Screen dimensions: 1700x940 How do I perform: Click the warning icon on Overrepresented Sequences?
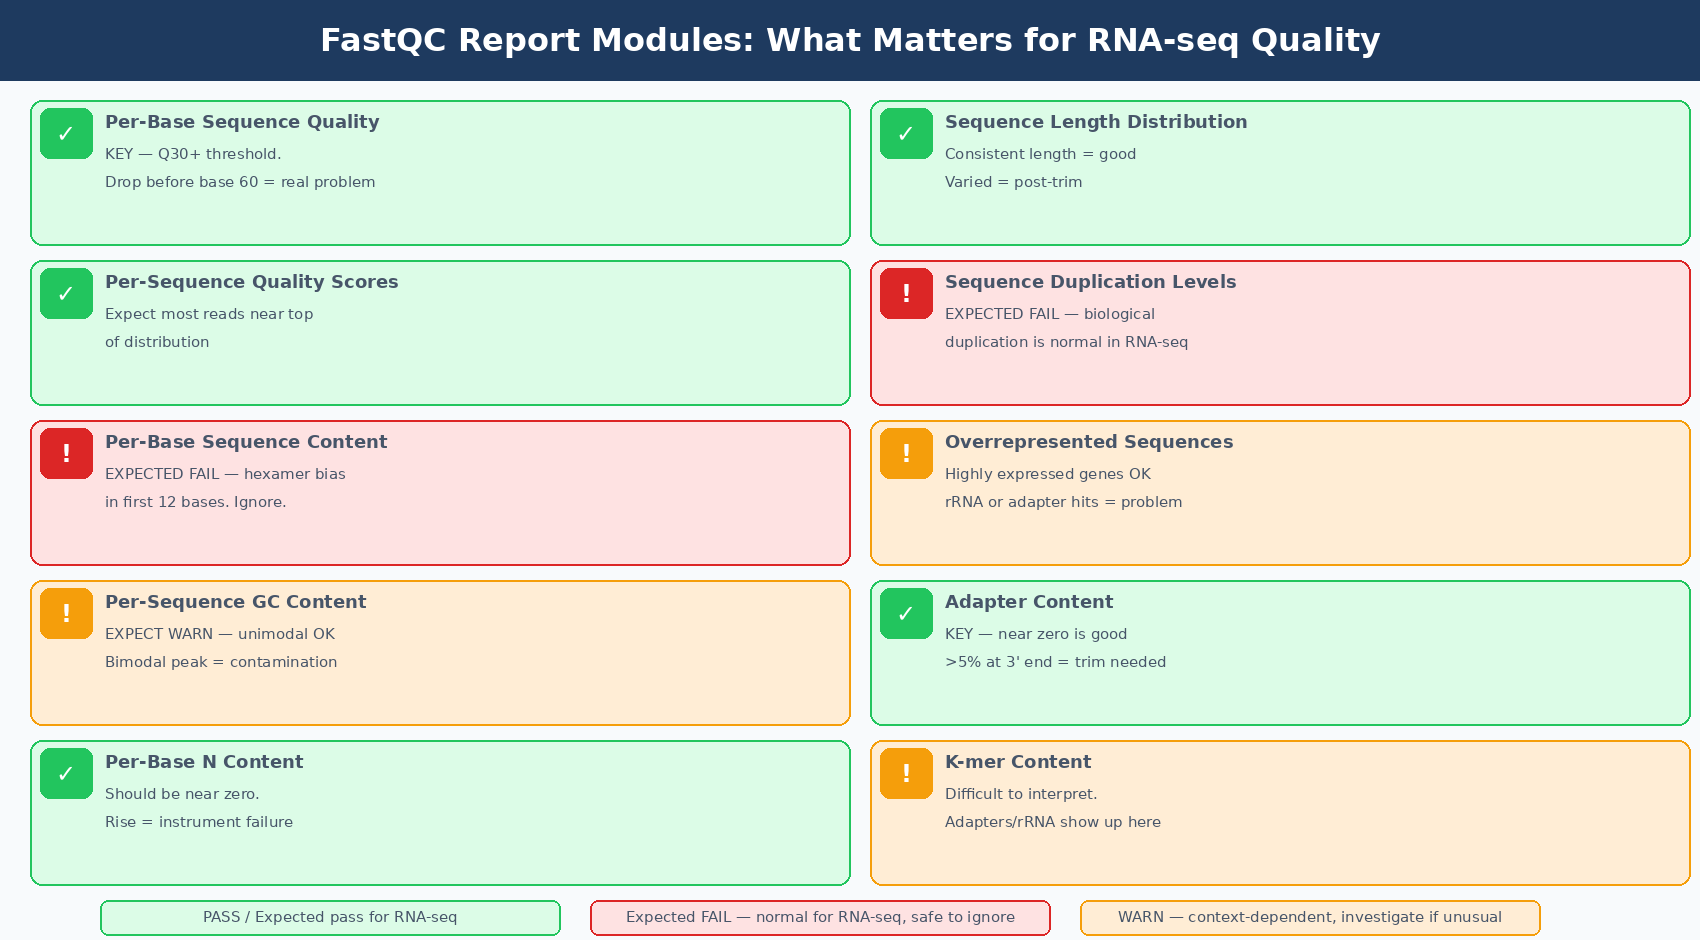906,453
